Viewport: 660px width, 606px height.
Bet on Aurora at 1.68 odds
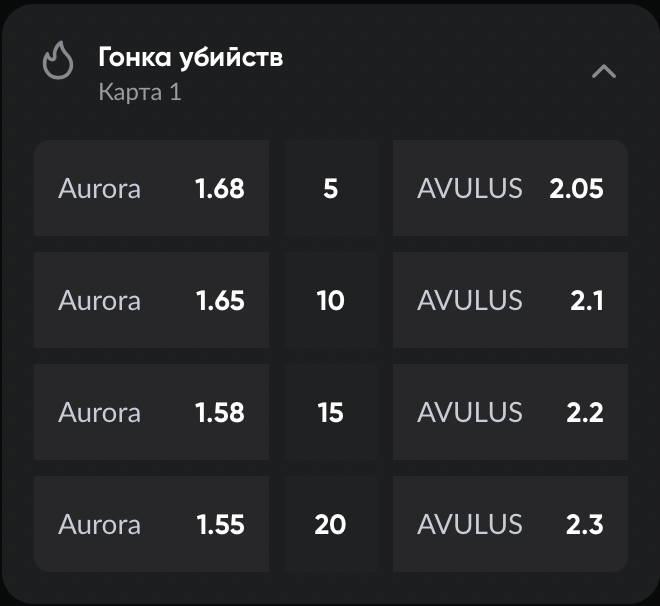(x=151, y=188)
